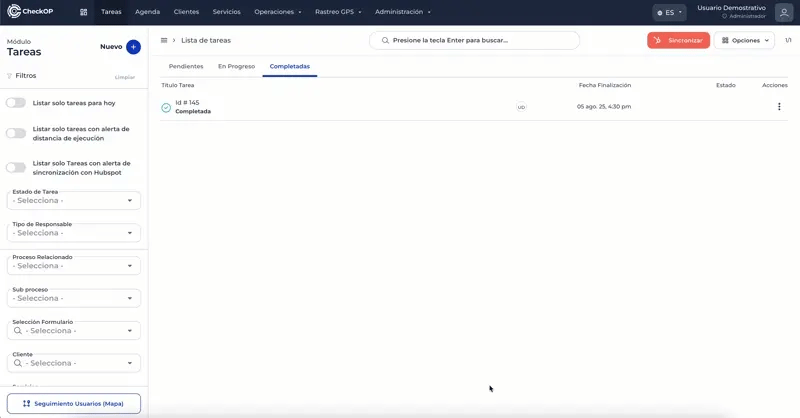
Task: Open three-dot actions menu for task 145
Action: point(779,107)
